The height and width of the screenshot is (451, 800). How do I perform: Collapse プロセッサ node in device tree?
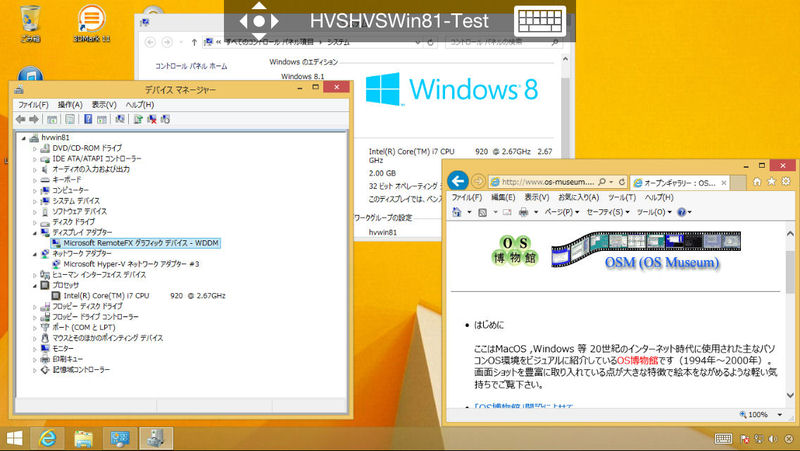coord(35,286)
